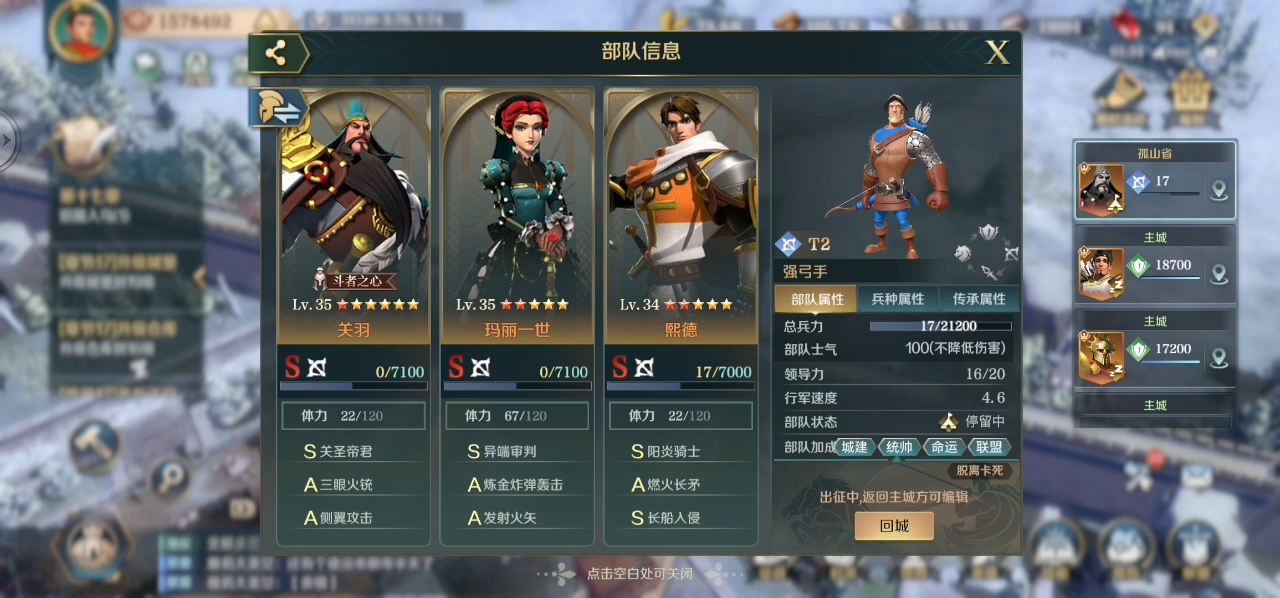This screenshot has width=1280, height=598.
Task: Click the T2 archer tier badge
Action: [803, 244]
